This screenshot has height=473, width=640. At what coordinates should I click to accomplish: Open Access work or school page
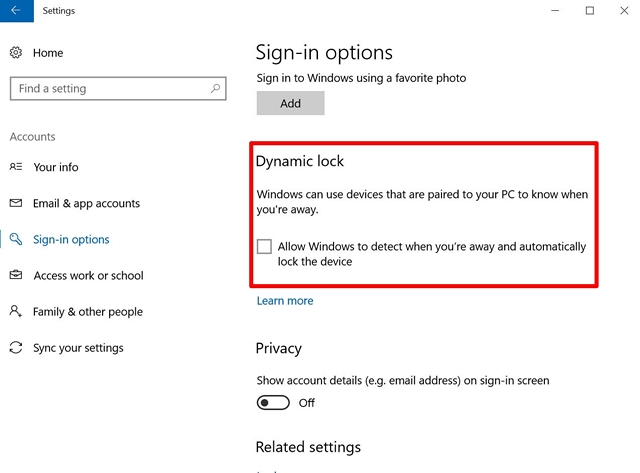(x=89, y=275)
